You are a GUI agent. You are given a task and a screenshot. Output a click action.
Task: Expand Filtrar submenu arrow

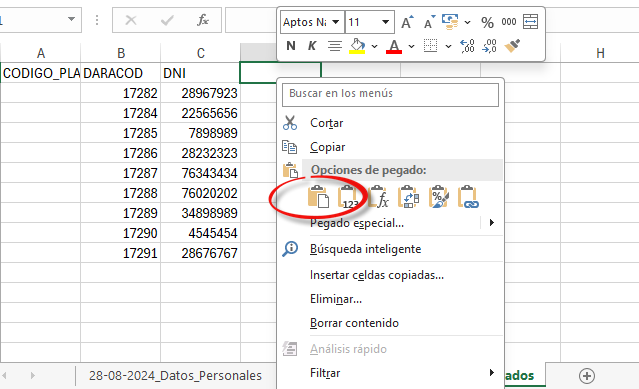click(x=492, y=372)
